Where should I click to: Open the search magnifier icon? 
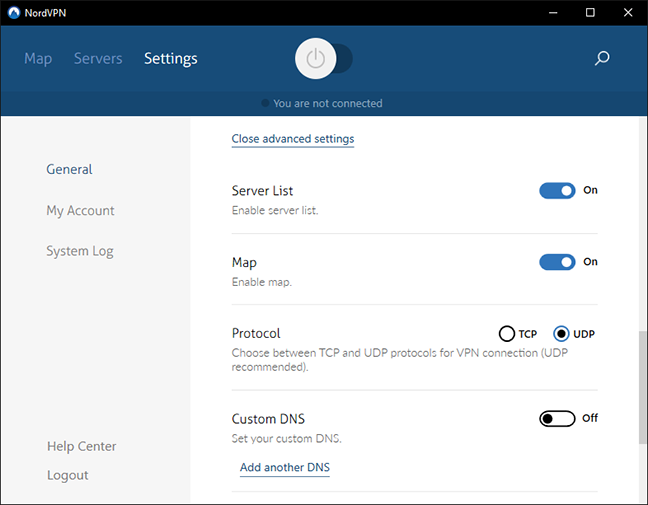point(602,58)
